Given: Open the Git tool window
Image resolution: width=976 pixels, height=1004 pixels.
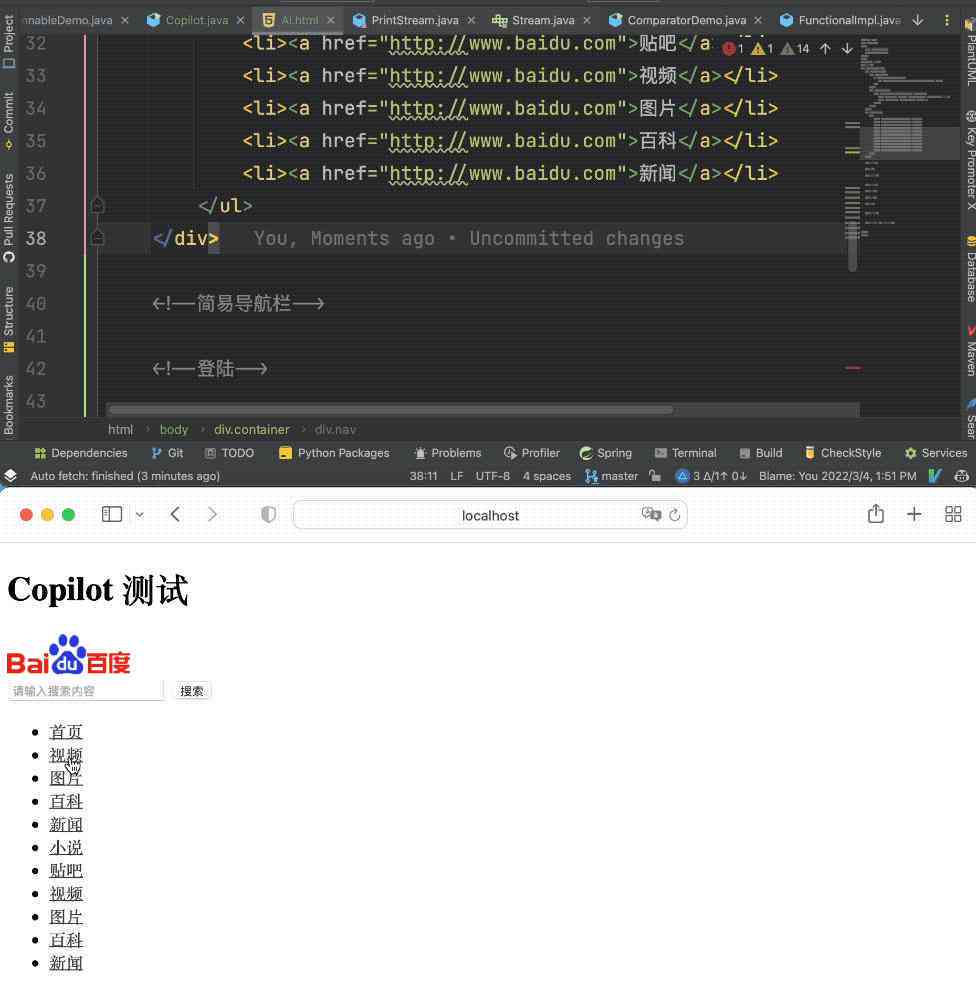Looking at the screenshot, I should [167, 453].
